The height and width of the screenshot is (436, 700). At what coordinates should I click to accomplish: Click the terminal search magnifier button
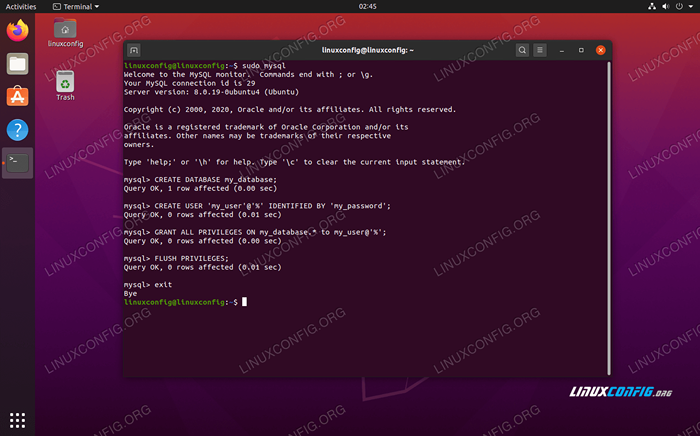522,50
